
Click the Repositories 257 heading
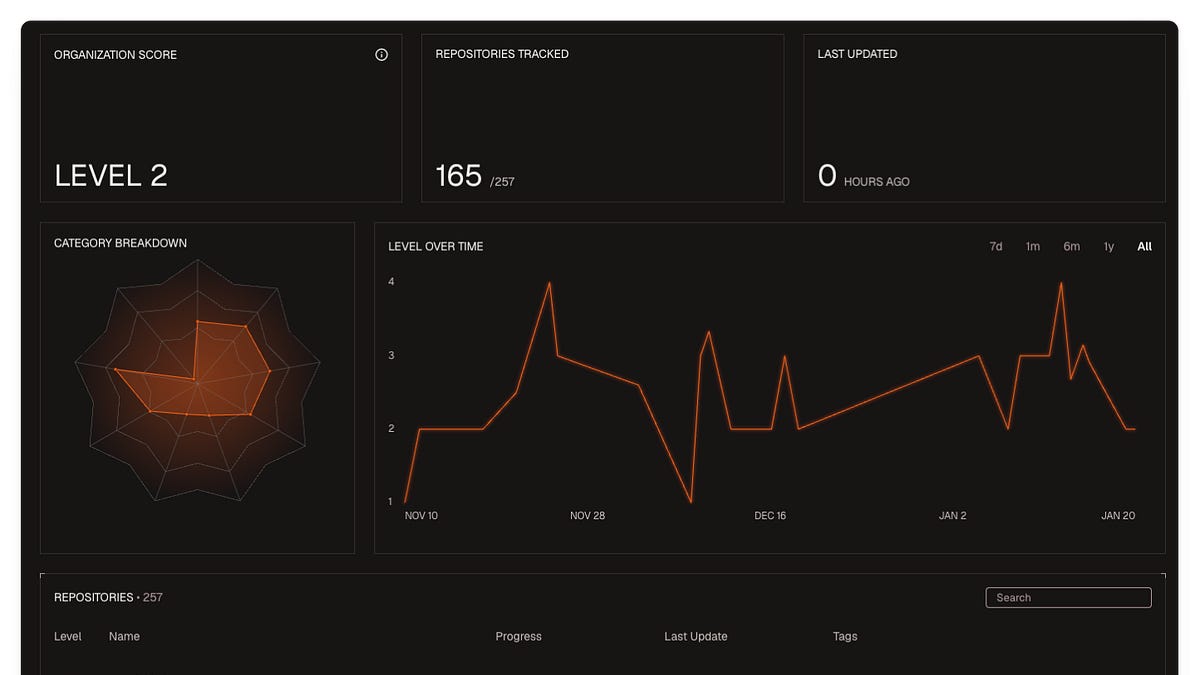[108, 597]
